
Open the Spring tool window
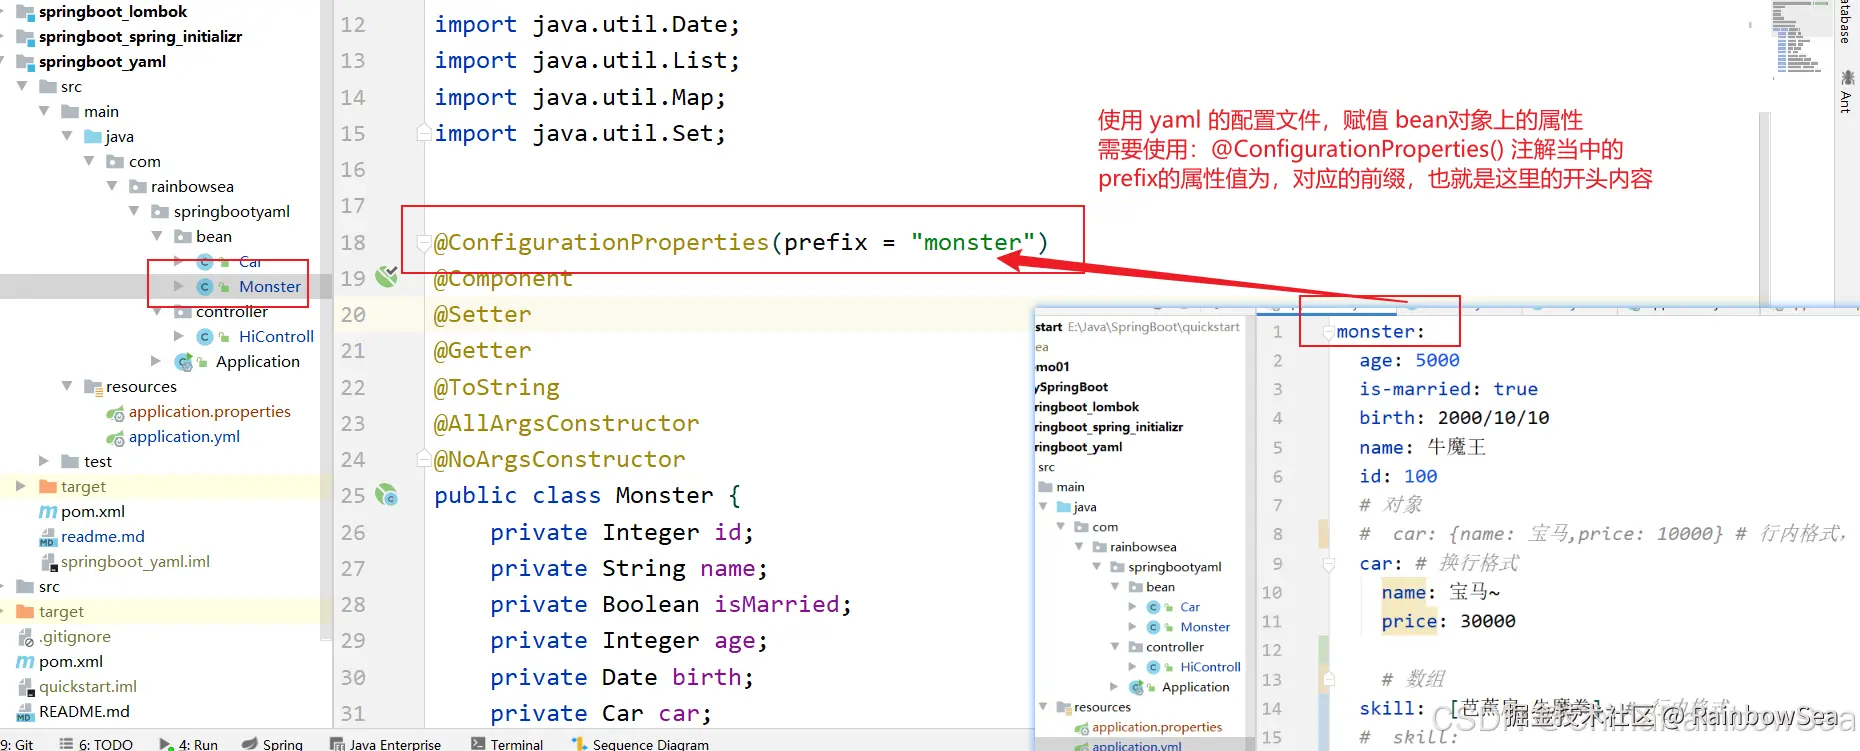272,744
